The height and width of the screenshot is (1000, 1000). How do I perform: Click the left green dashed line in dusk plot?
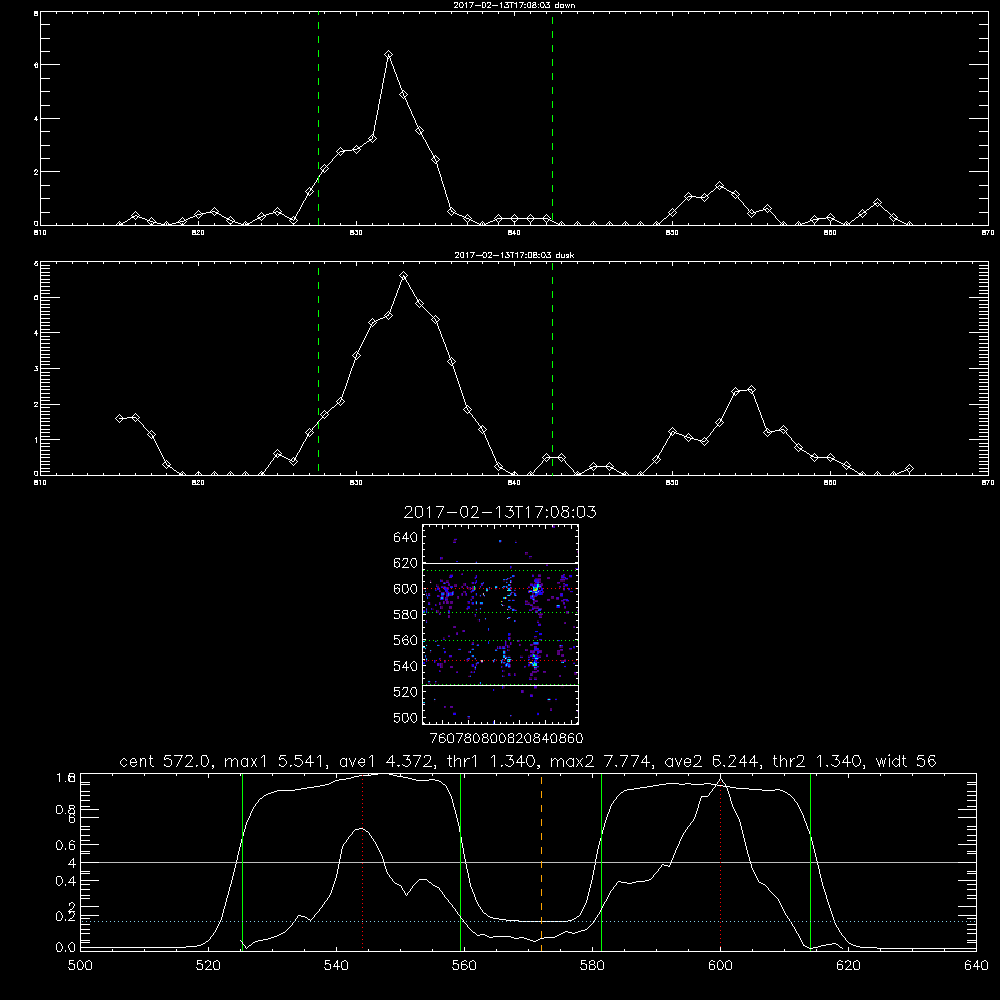(318, 368)
